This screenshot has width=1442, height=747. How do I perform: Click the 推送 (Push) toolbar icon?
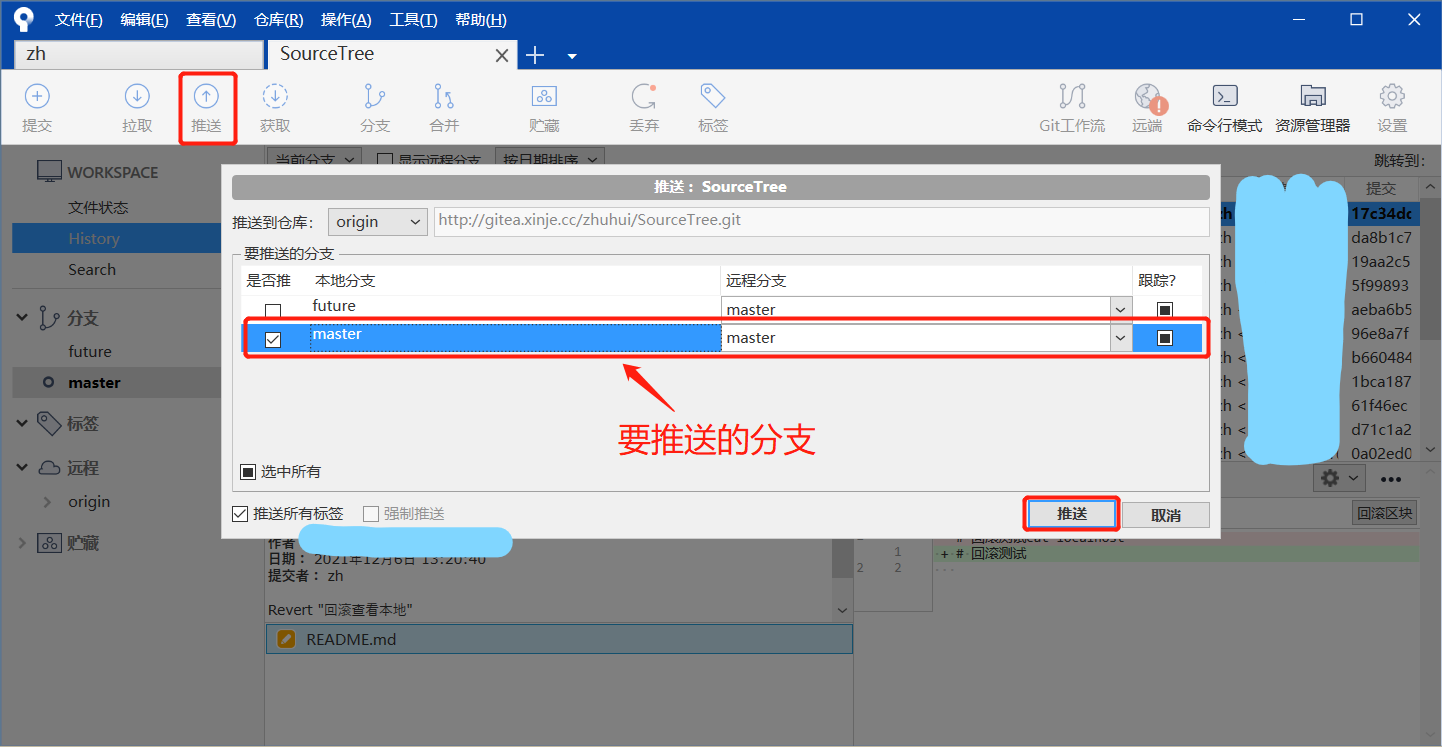coord(206,97)
